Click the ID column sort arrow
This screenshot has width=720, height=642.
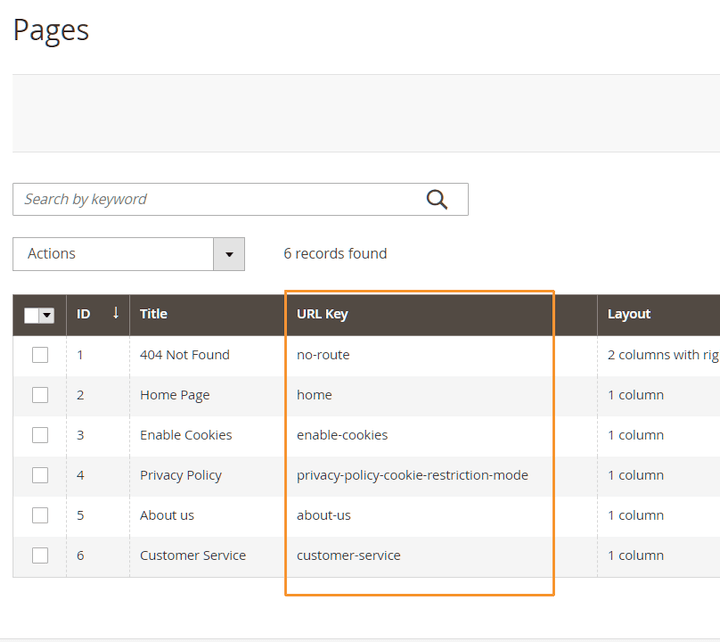[x=116, y=313]
